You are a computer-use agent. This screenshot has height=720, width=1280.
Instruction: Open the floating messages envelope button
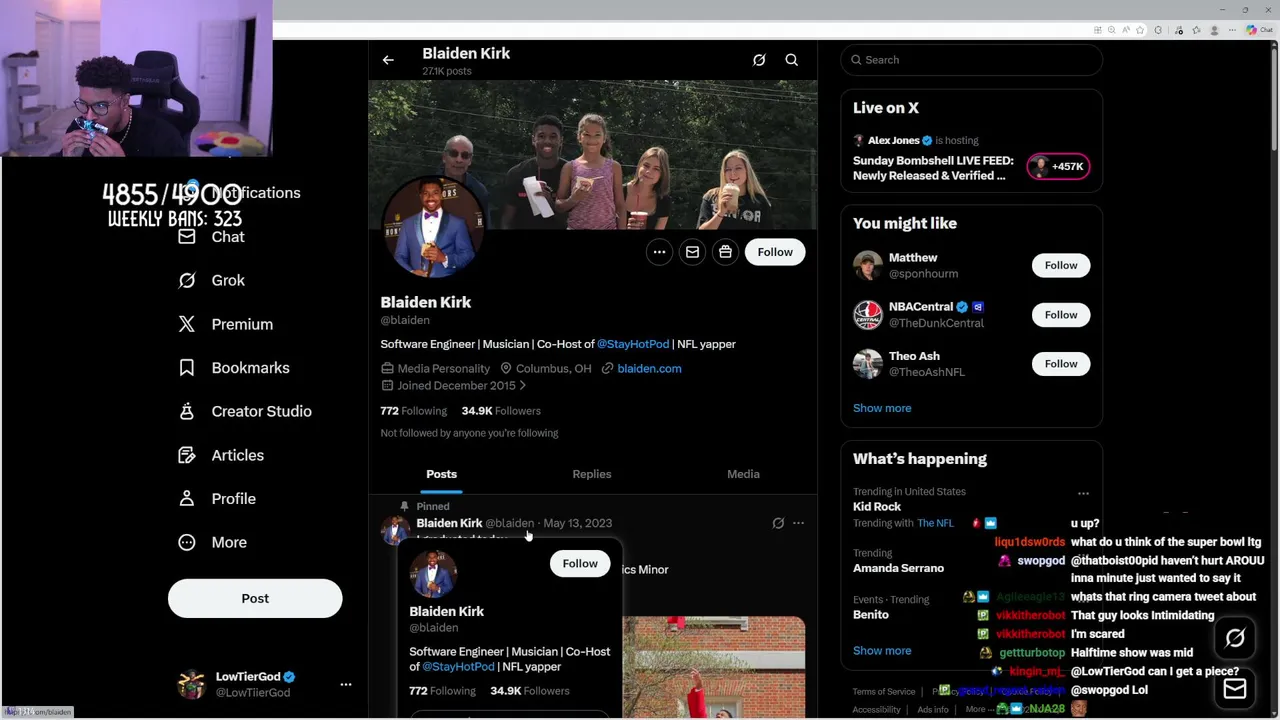1235,688
